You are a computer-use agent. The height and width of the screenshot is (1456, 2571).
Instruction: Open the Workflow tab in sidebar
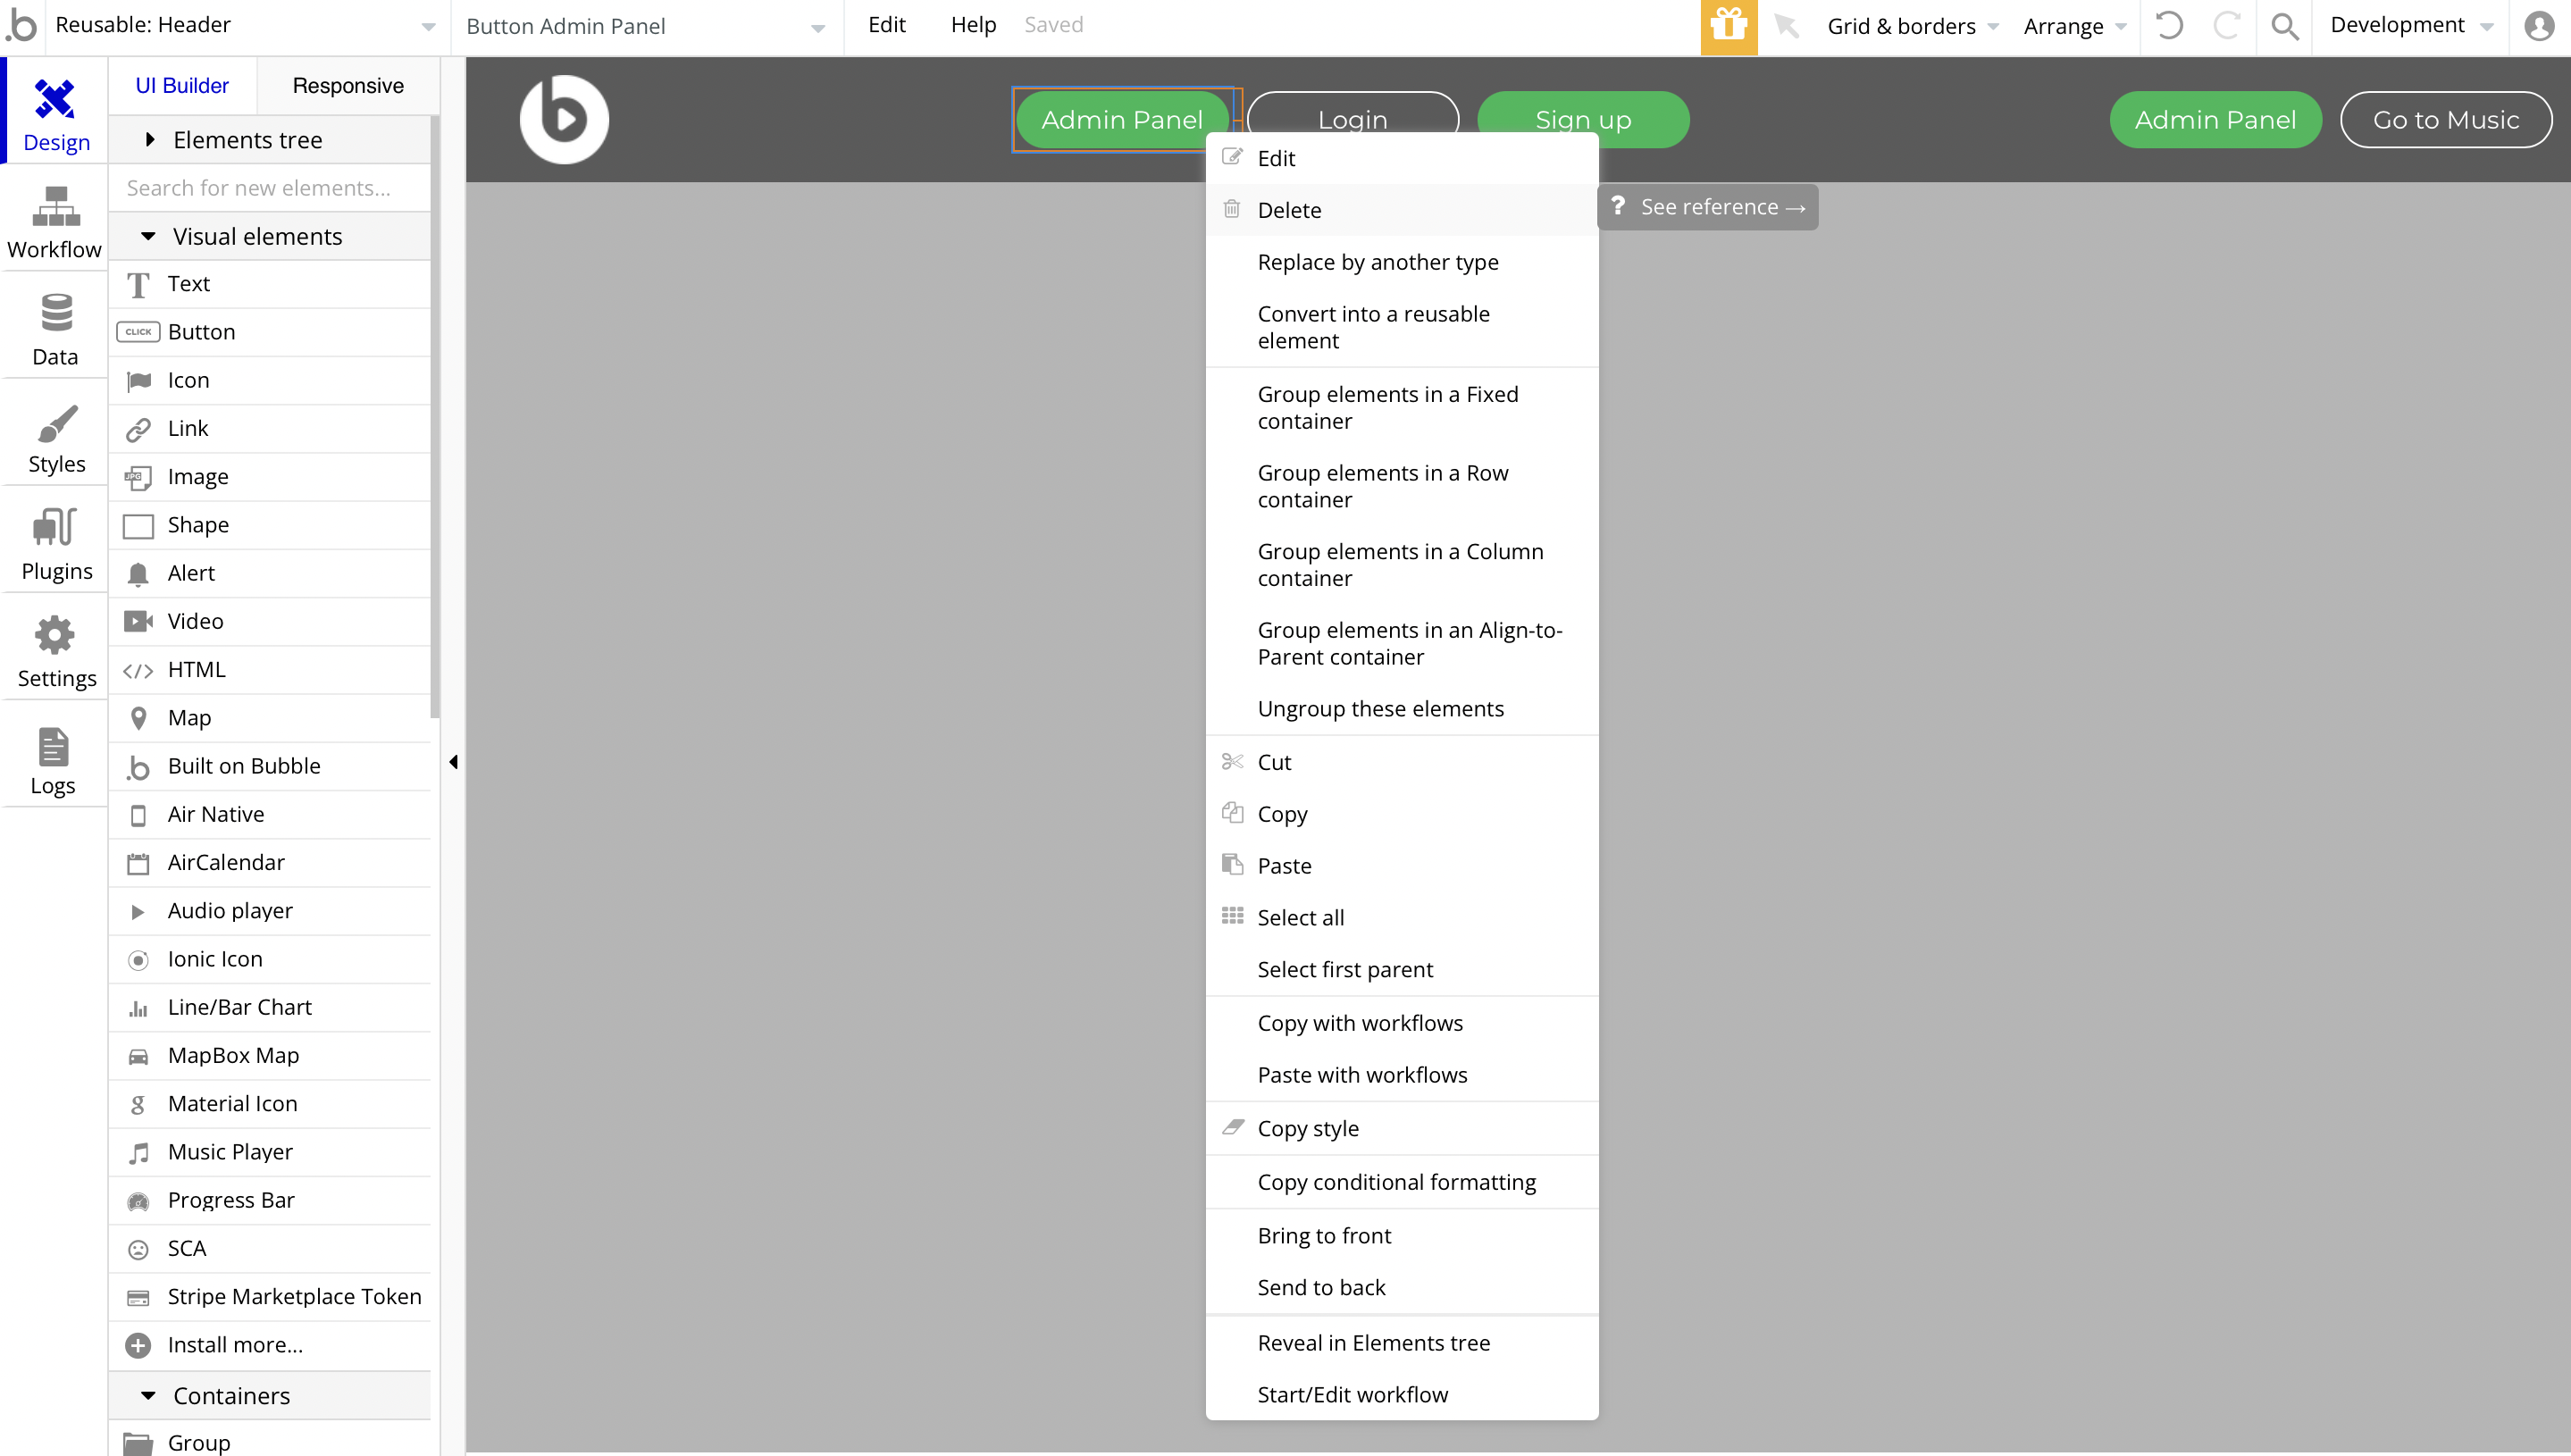(x=55, y=222)
